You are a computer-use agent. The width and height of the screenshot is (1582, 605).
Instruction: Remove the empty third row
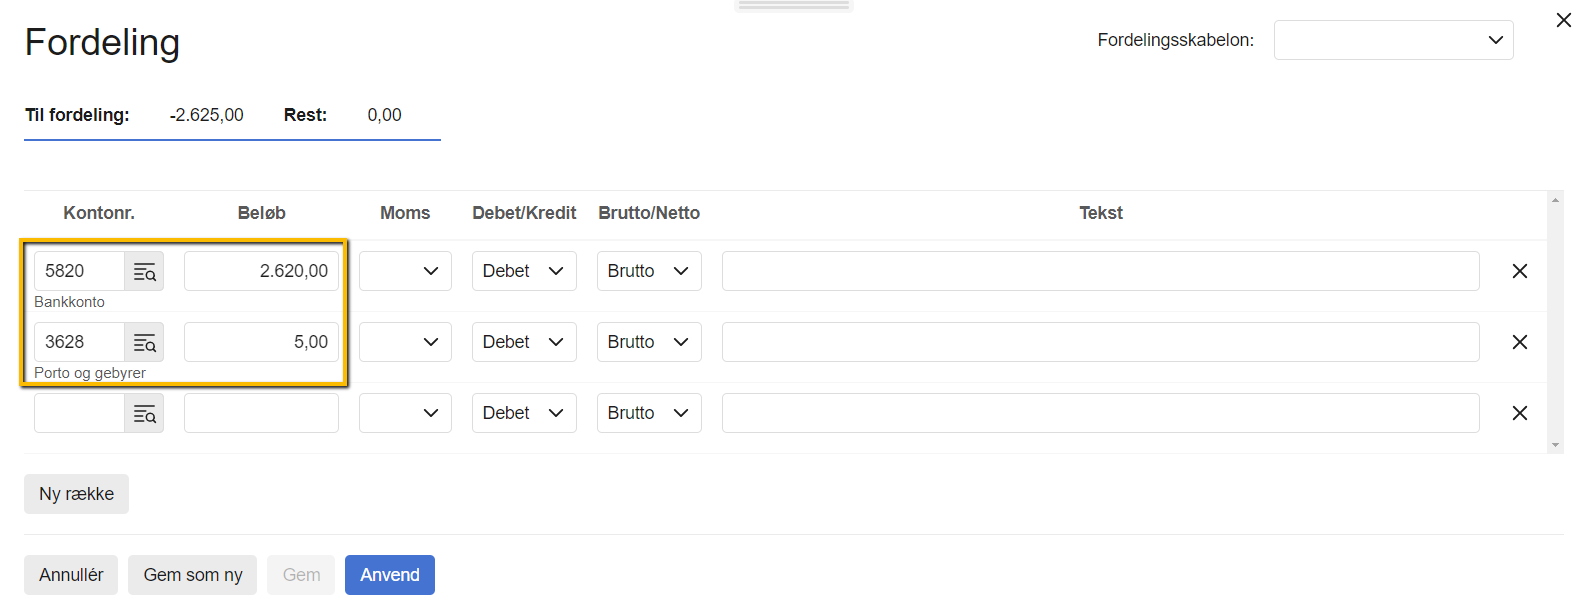tap(1519, 413)
